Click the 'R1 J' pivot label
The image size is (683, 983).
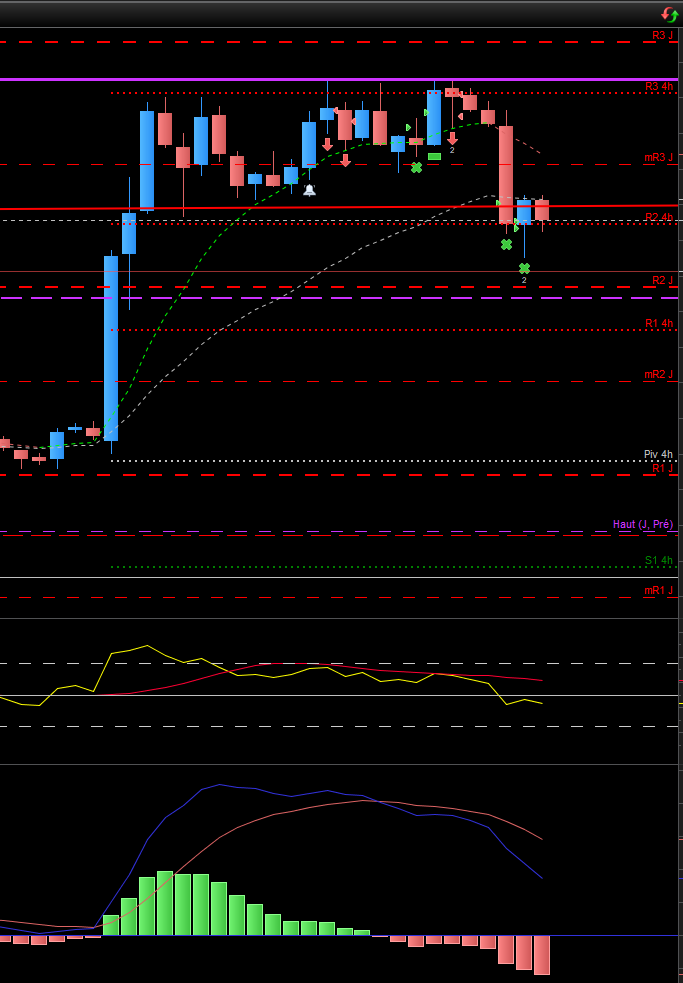tap(662, 468)
